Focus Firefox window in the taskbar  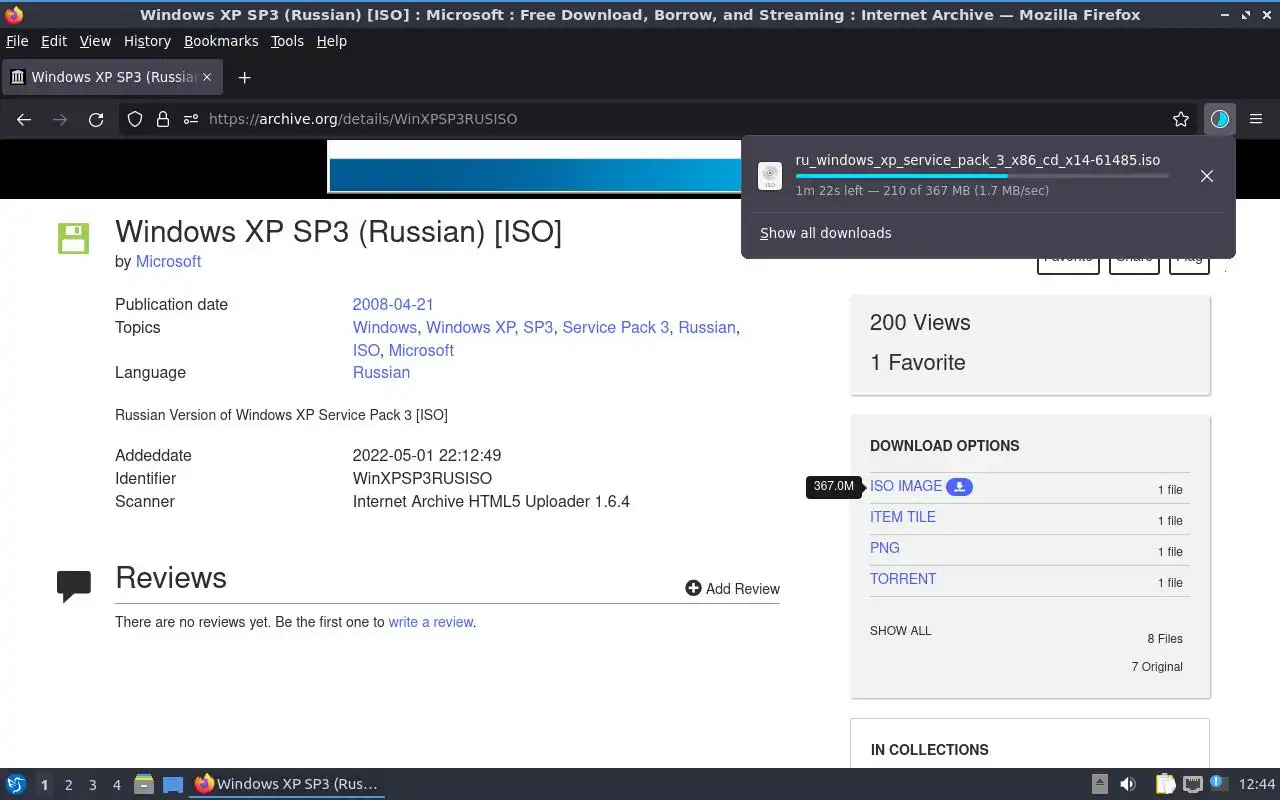click(287, 784)
